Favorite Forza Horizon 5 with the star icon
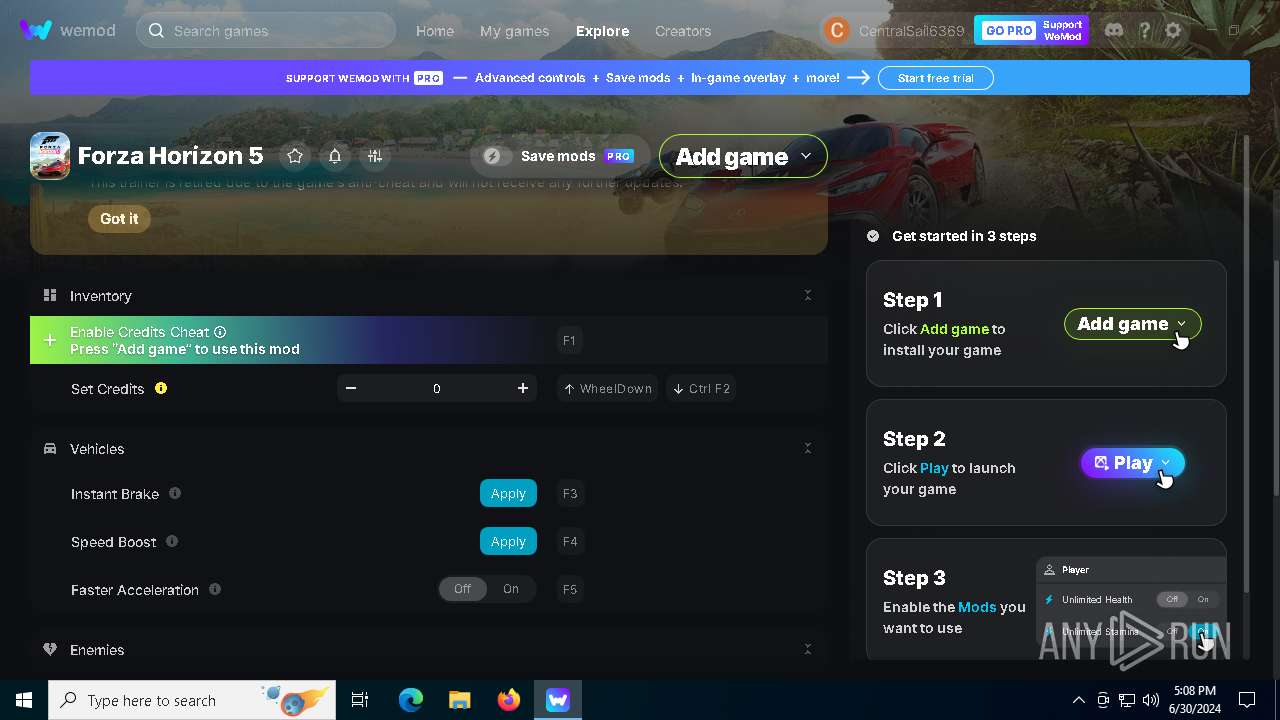The width and height of the screenshot is (1280, 720). (295, 156)
